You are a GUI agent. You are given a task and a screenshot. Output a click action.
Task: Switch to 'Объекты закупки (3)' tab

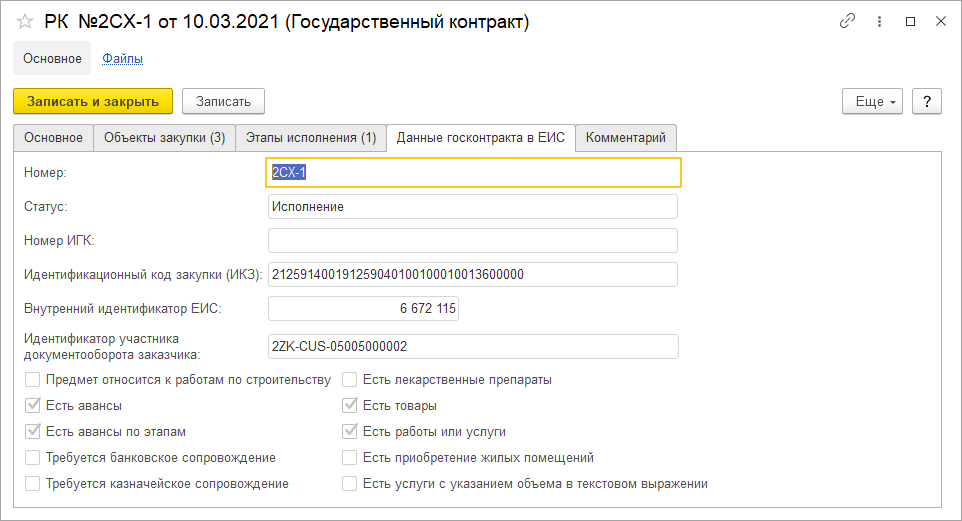(x=164, y=138)
